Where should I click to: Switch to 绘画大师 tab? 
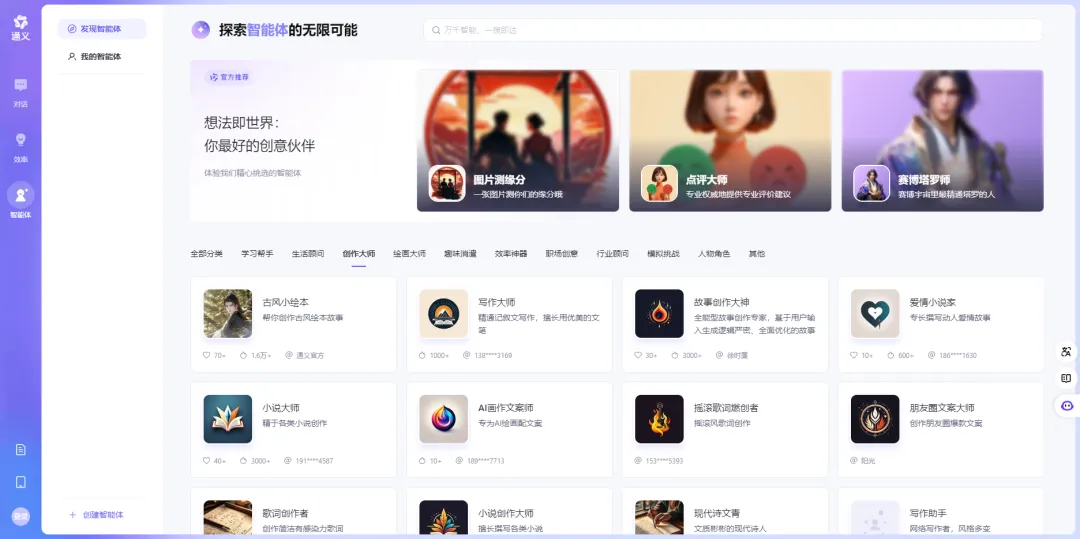[409, 254]
